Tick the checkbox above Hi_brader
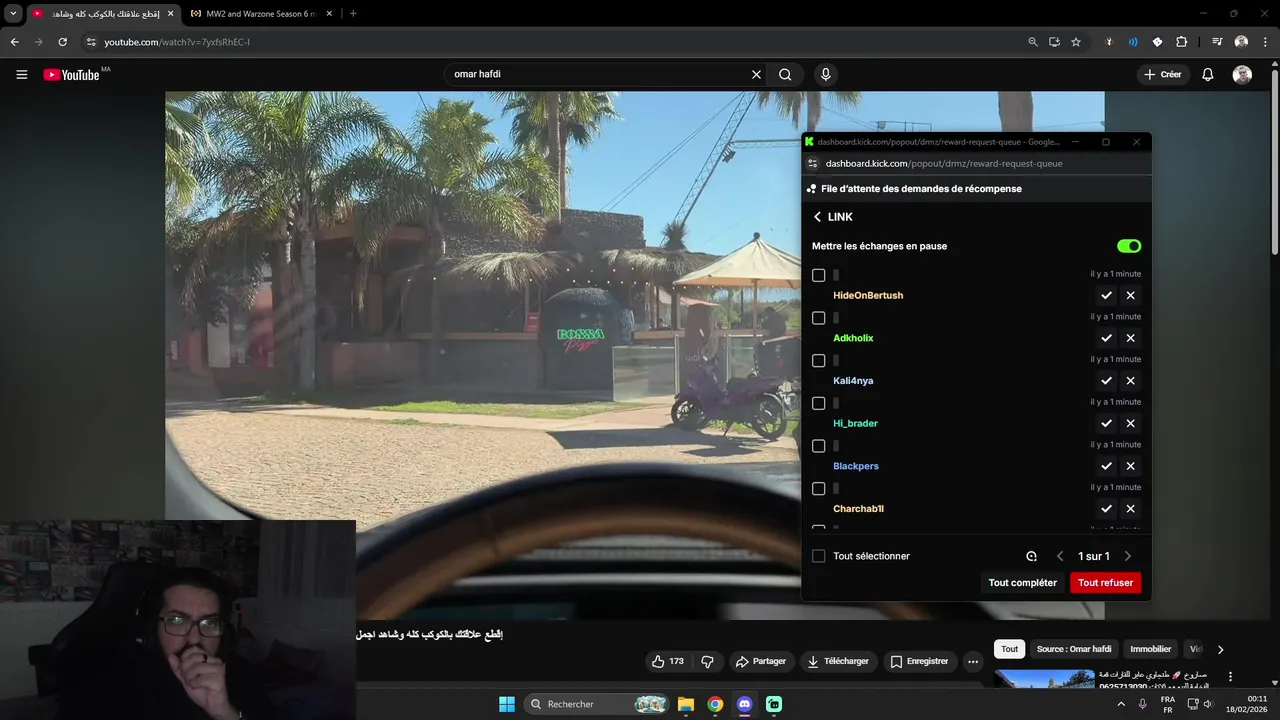Image resolution: width=1280 pixels, height=720 pixels. tap(819, 403)
